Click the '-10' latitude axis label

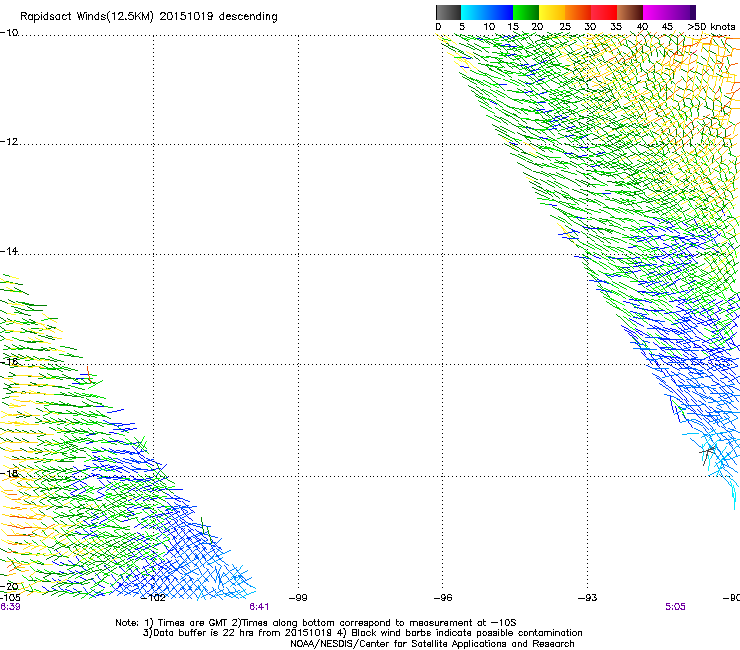[x=9, y=32]
